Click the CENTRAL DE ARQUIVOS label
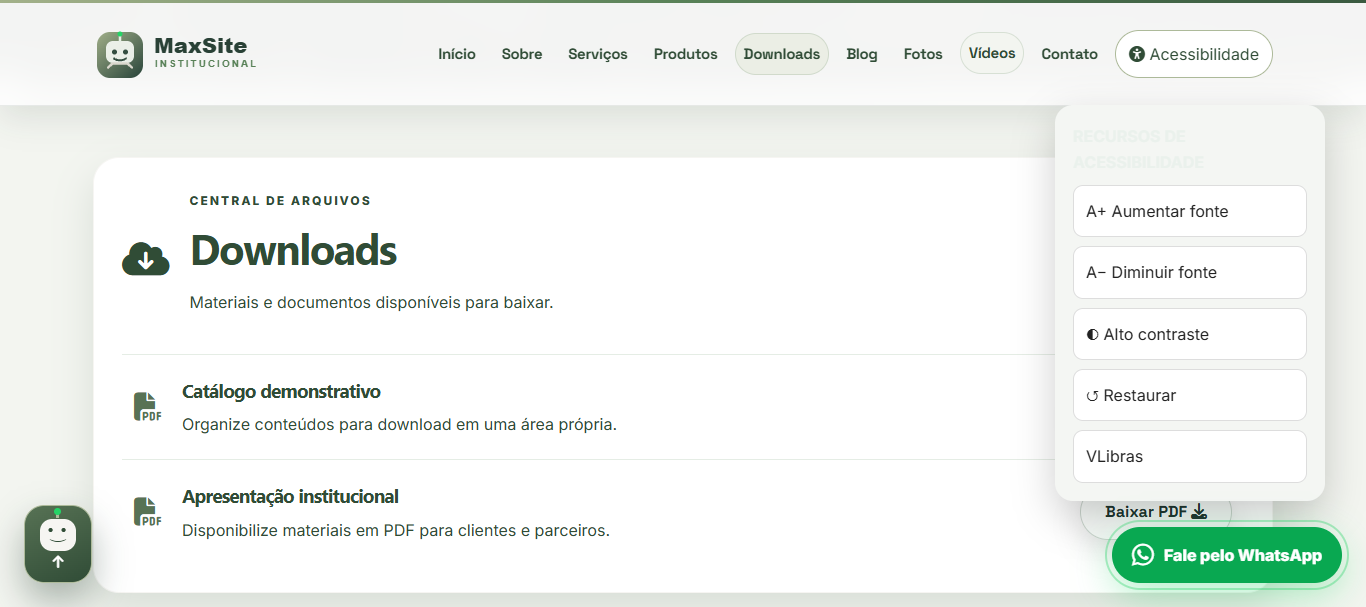The width and height of the screenshot is (1366, 607). pyautogui.click(x=280, y=200)
